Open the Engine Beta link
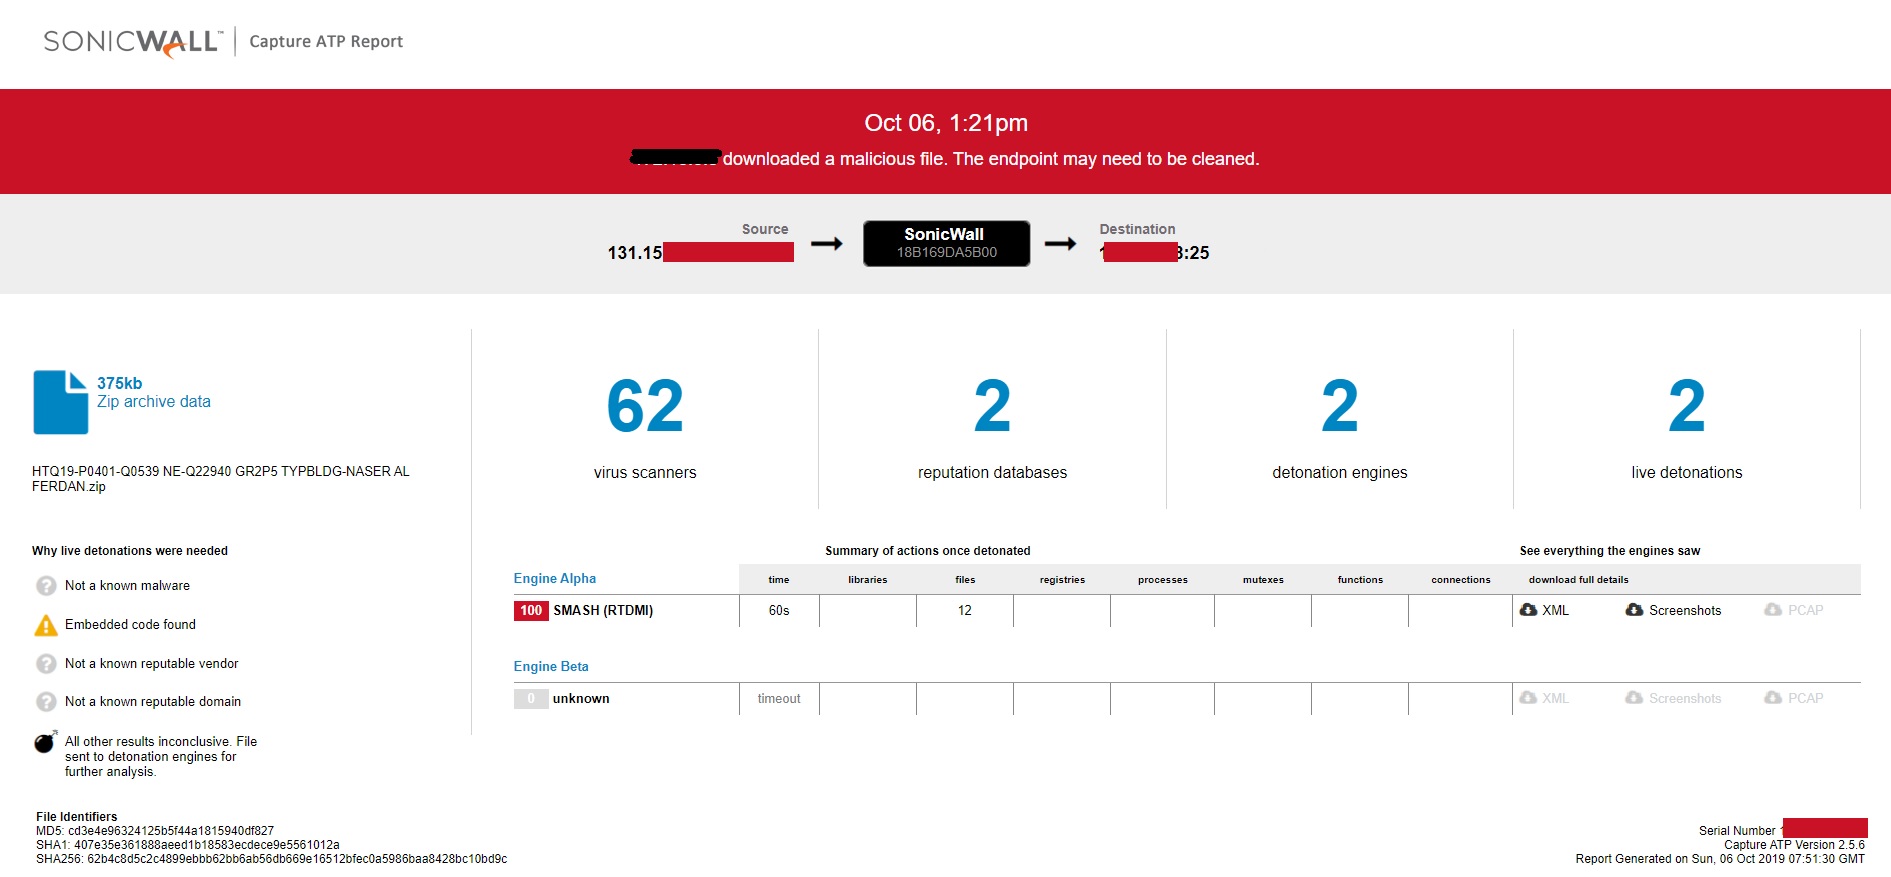The image size is (1891, 877). (551, 667)
